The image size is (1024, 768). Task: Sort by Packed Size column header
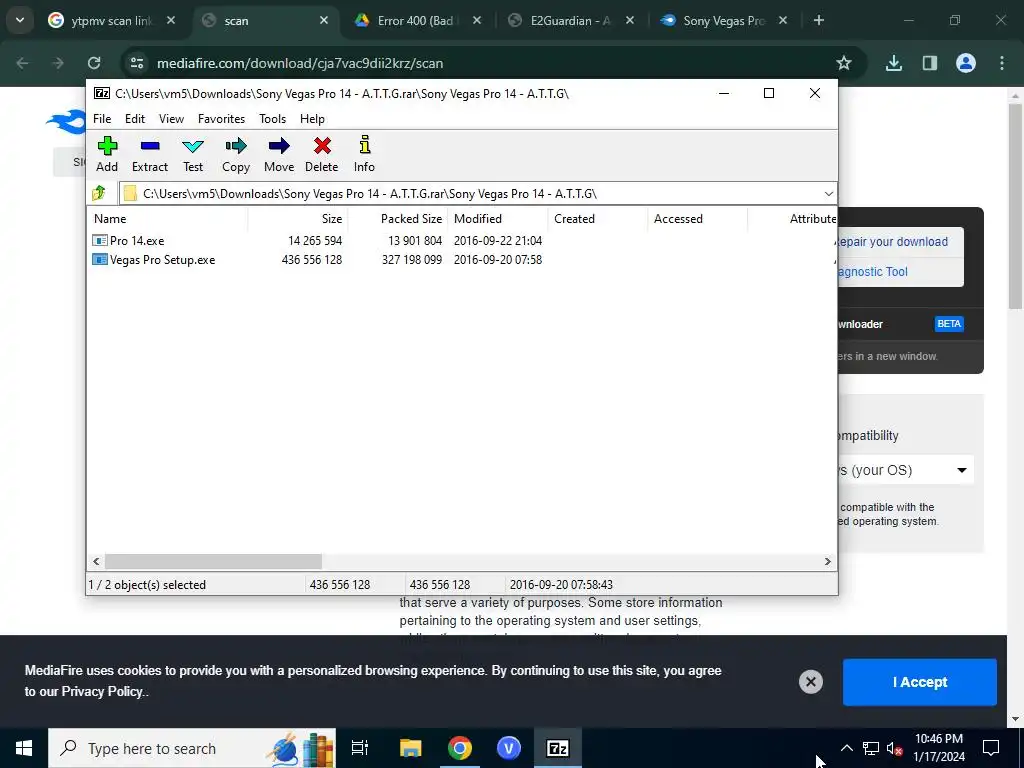(398, 219)
